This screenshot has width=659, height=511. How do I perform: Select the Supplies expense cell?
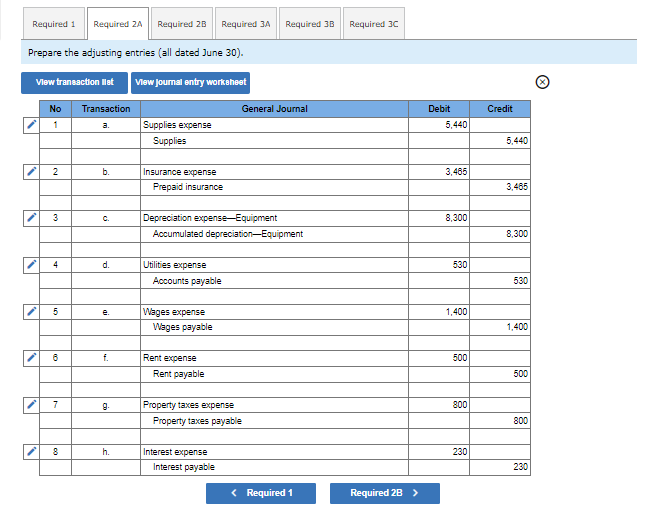pyautogui.click(x=274, y=125)
